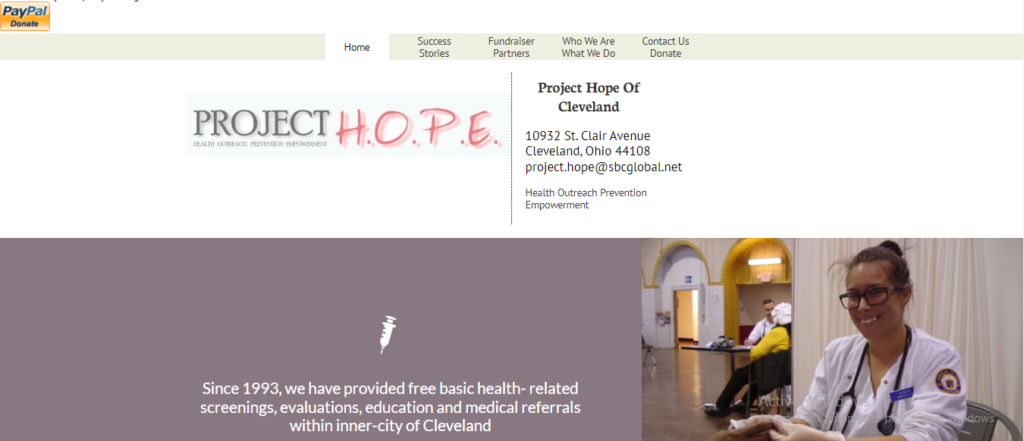This screenshot has width=1024, height=441.
Task: Click the red H.O.P.E. lettering in logo
Action: [x=419, y=127]
